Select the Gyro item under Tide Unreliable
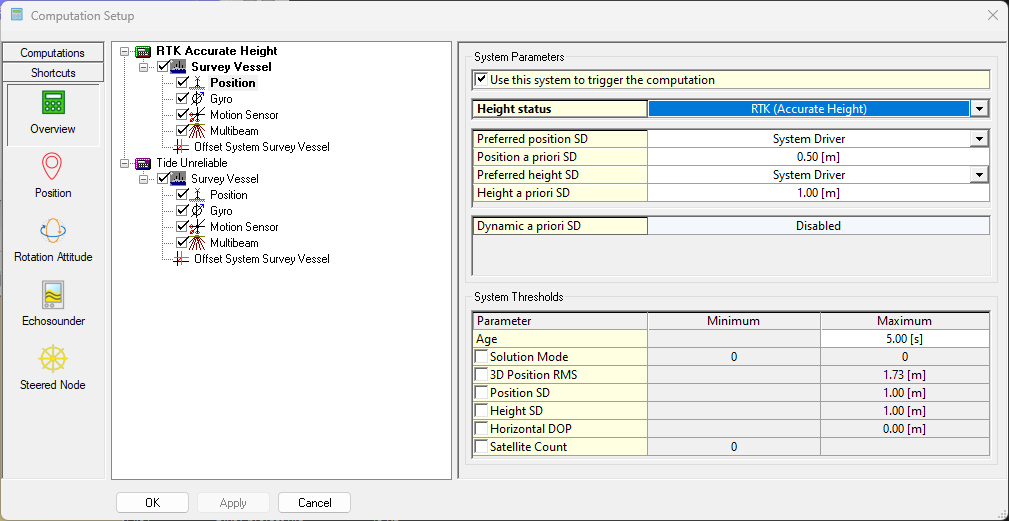The image size is (1009, 521). pos(221,211)
